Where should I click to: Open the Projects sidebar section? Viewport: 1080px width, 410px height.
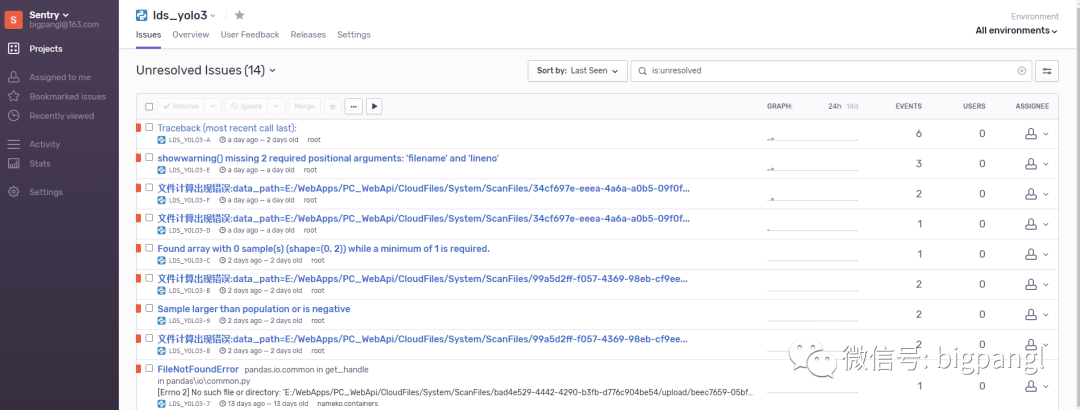[x=45, y=48]
